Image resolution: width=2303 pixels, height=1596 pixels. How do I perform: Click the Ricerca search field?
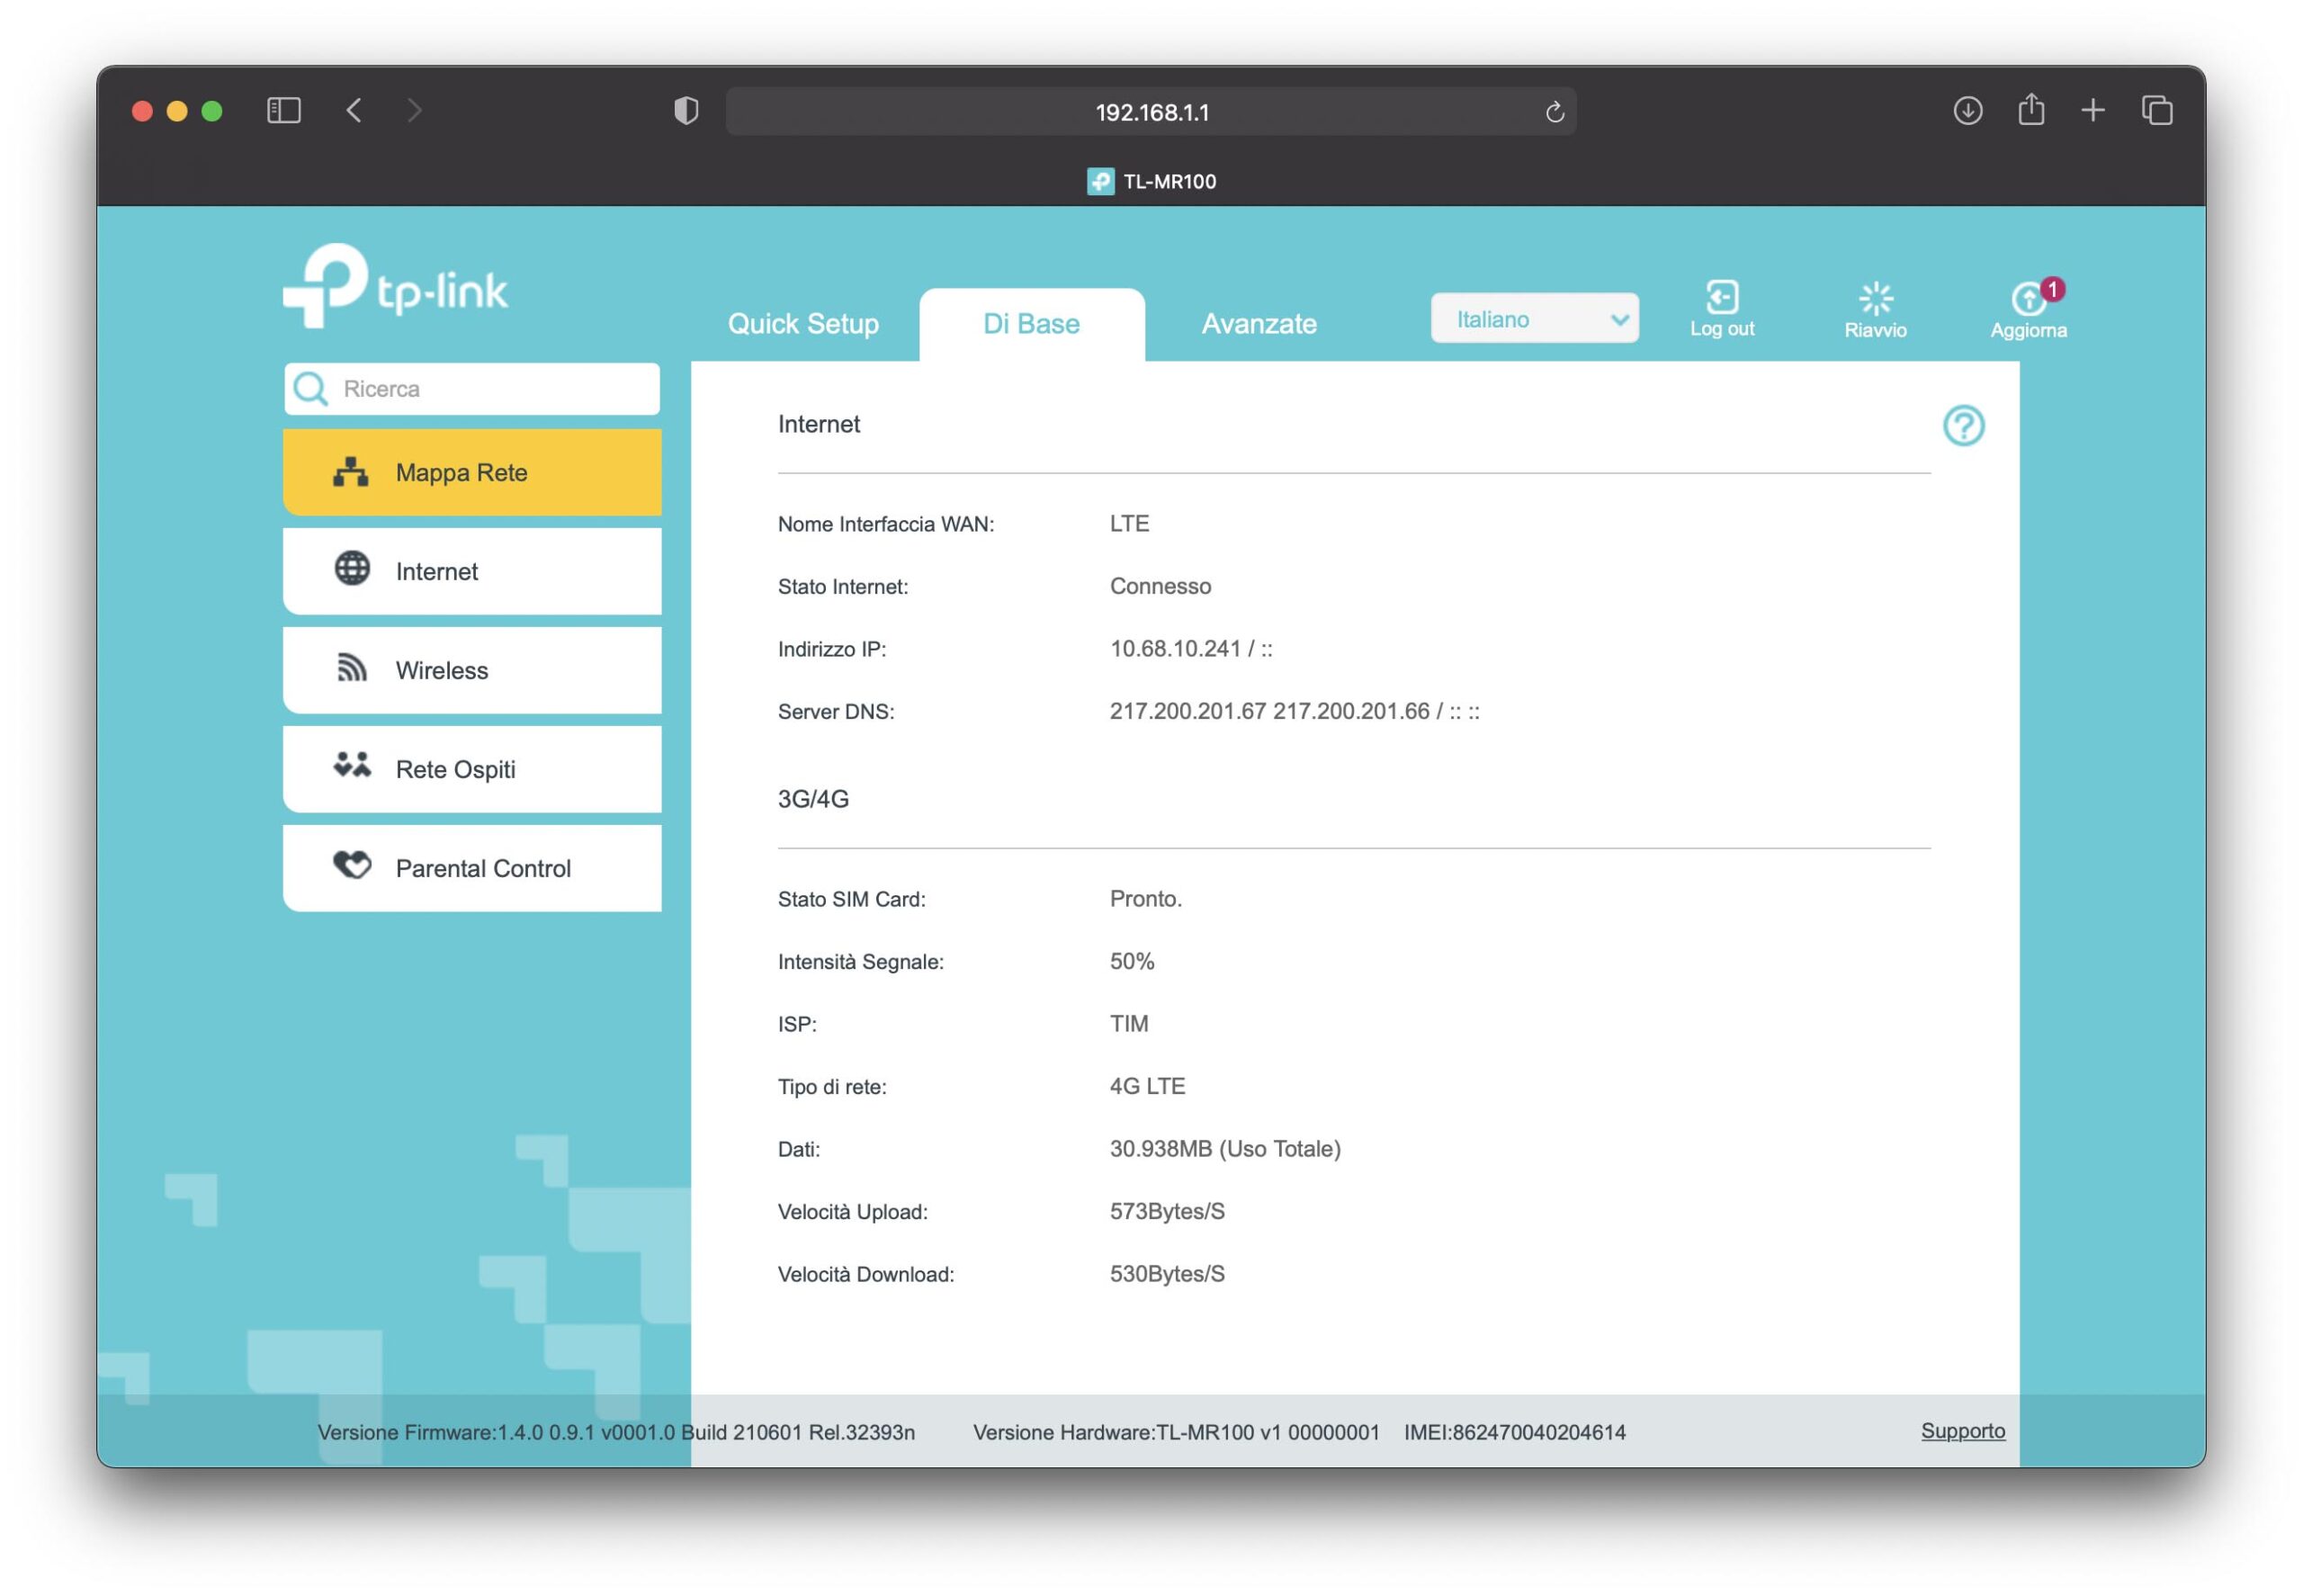(x=490, y=389)
